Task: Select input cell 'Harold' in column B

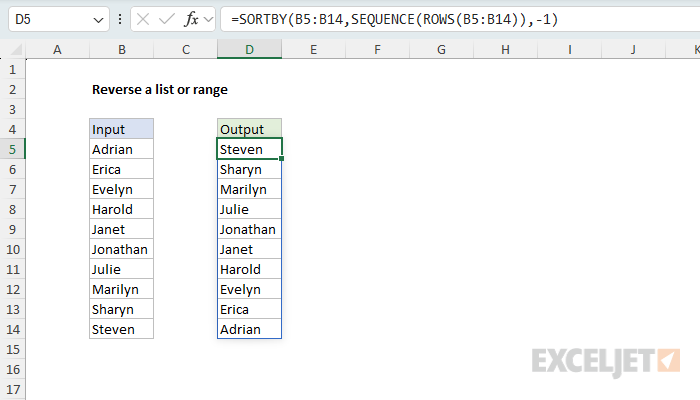Action: (x=121, y=209)
